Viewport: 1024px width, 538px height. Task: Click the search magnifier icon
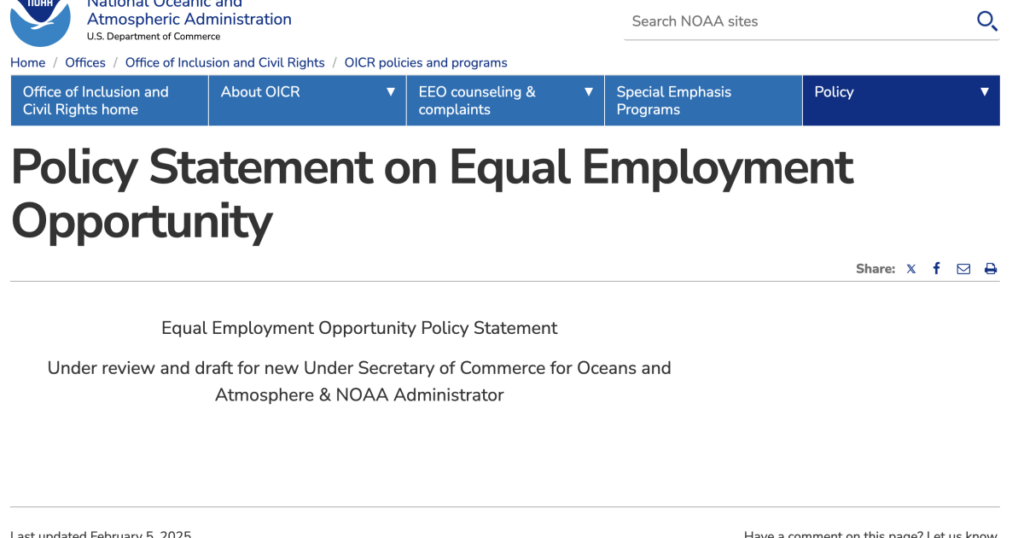987,21
